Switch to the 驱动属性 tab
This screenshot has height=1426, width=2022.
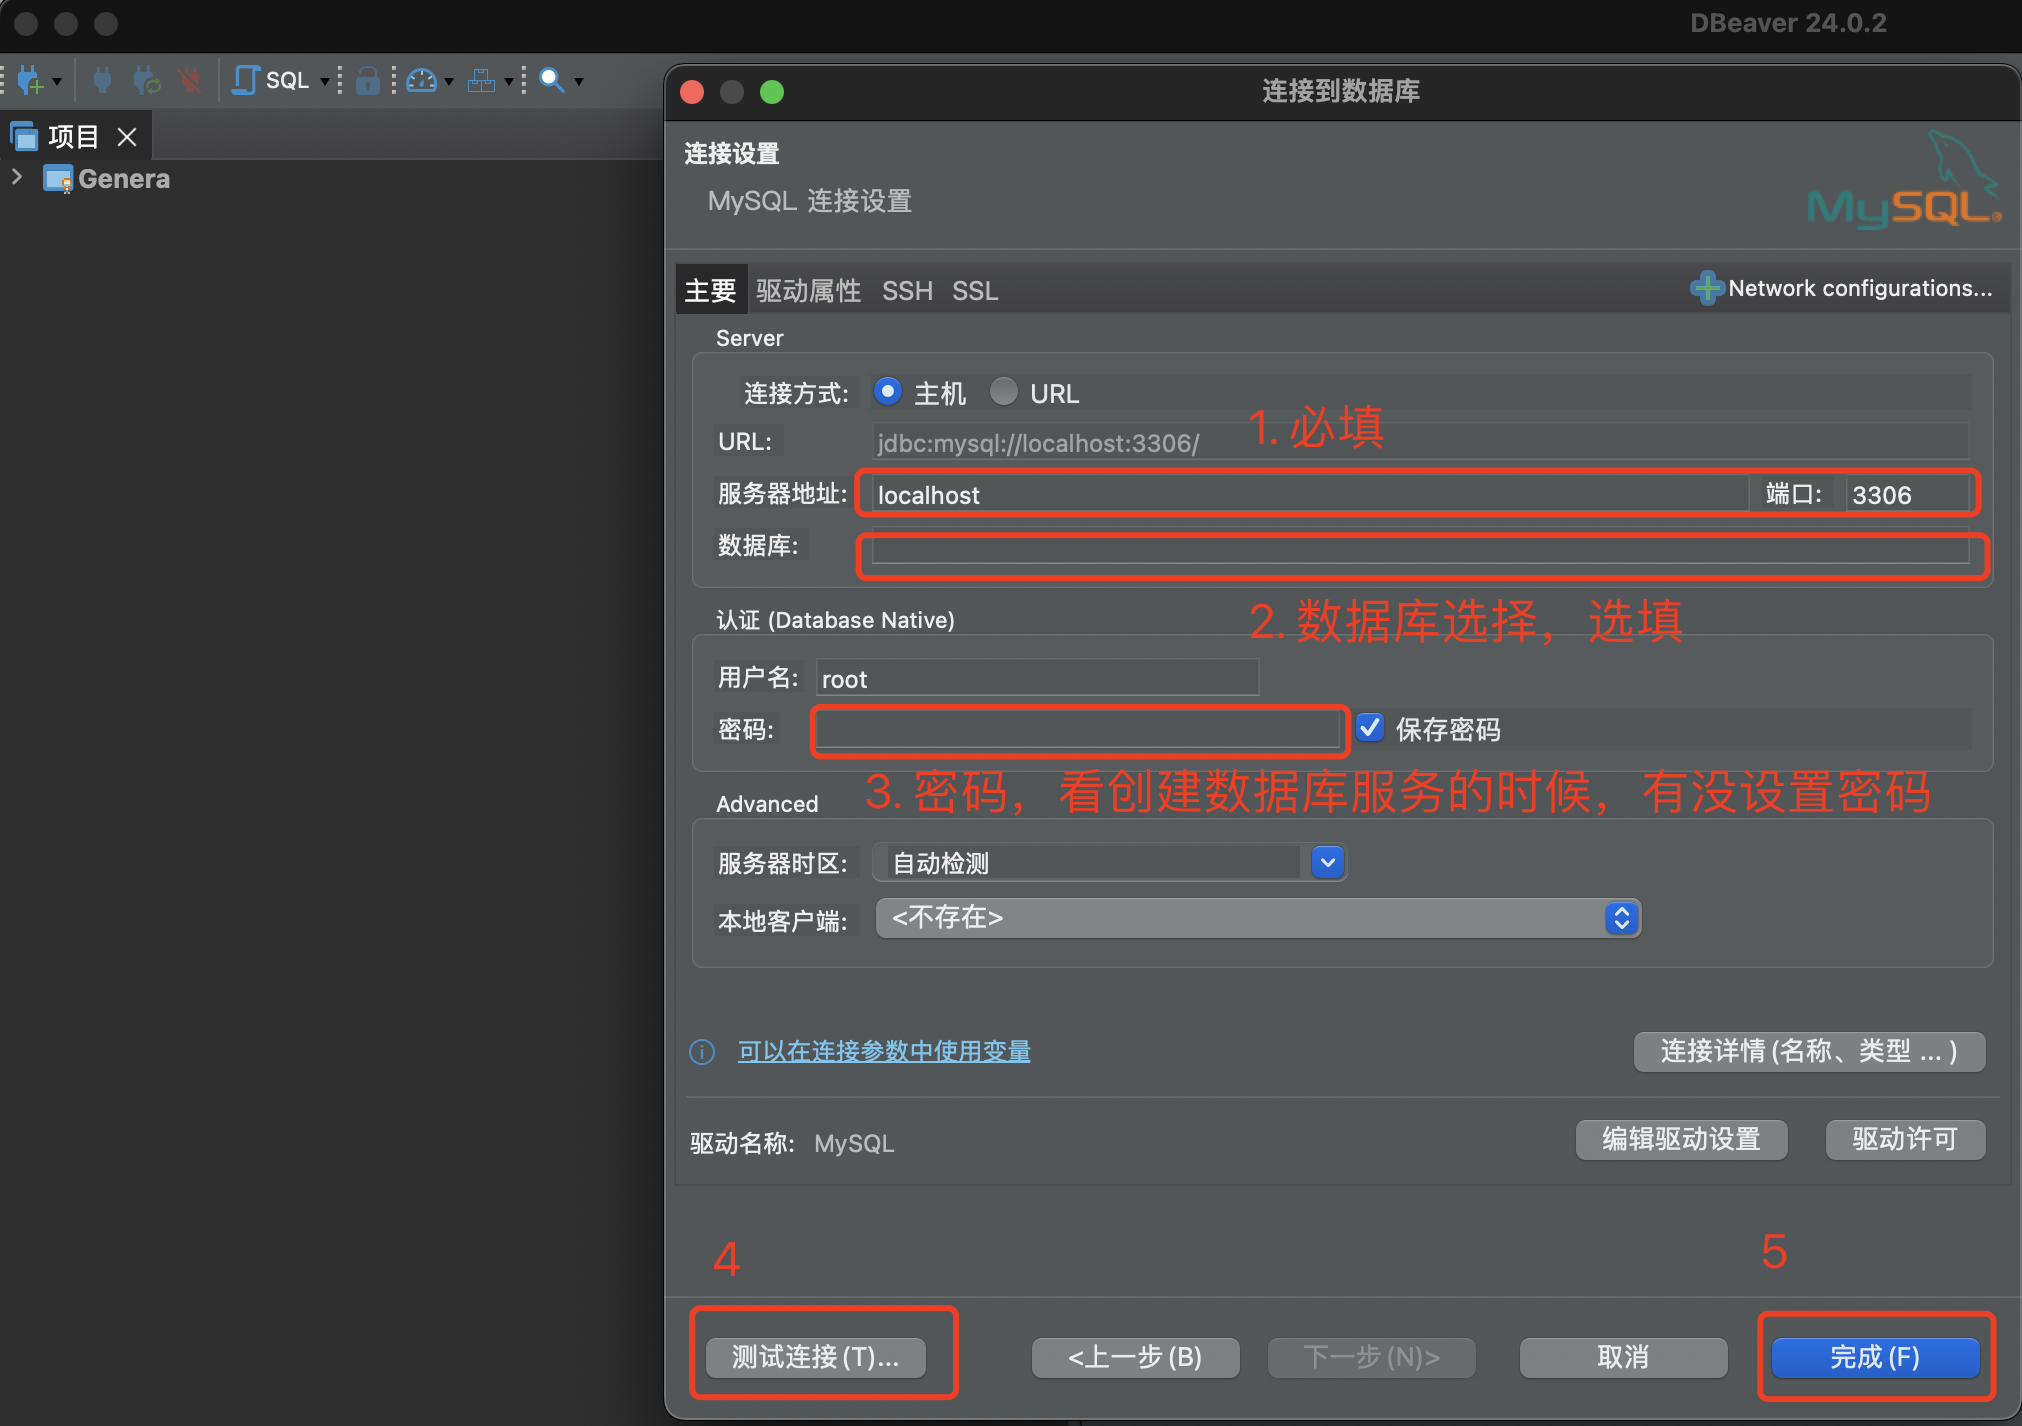click(808, 290)
